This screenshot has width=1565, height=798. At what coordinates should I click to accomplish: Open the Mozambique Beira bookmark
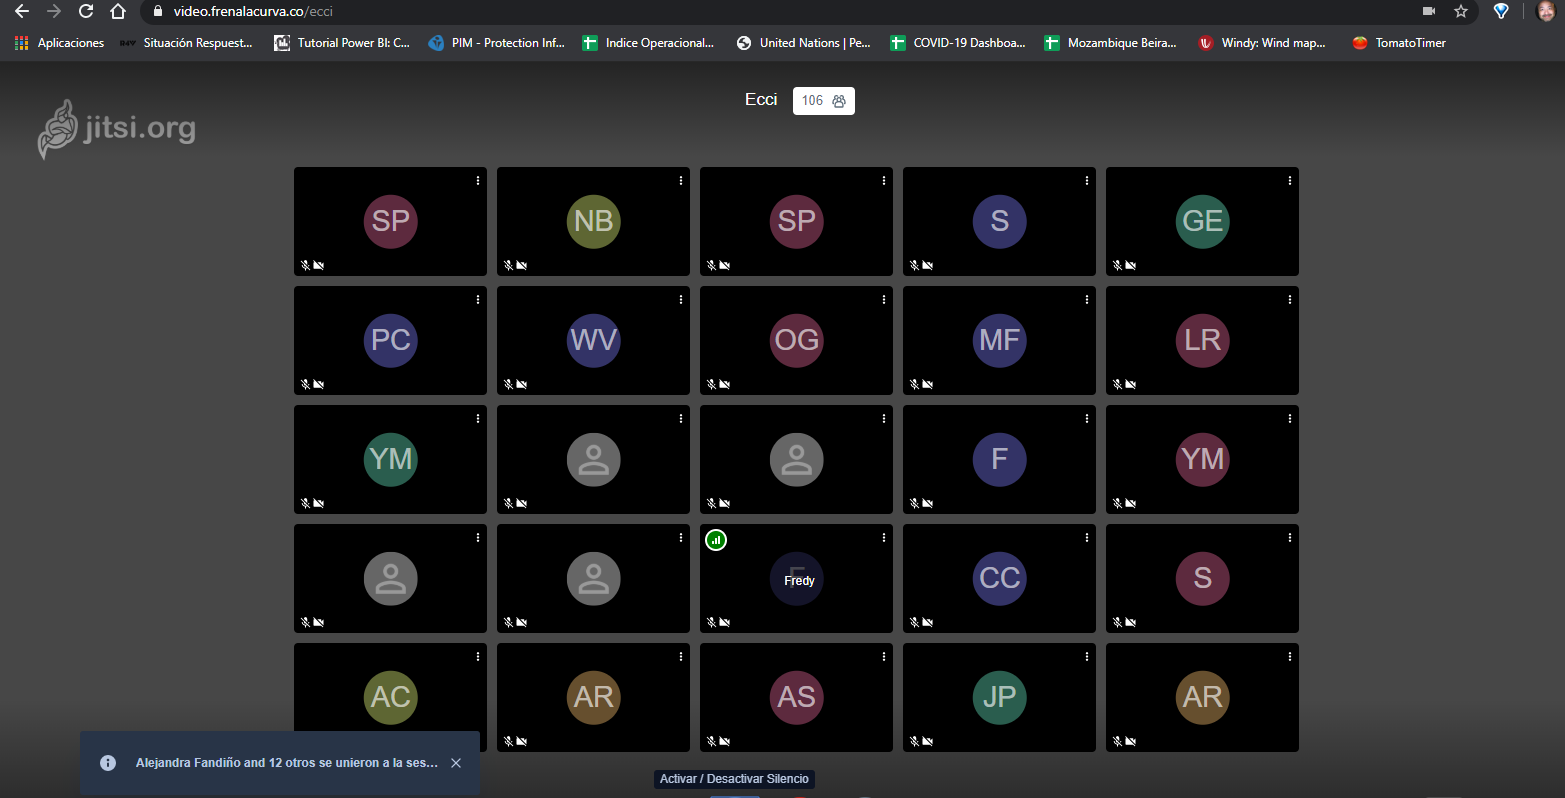pyautogui.click(x=1111, y=43)
